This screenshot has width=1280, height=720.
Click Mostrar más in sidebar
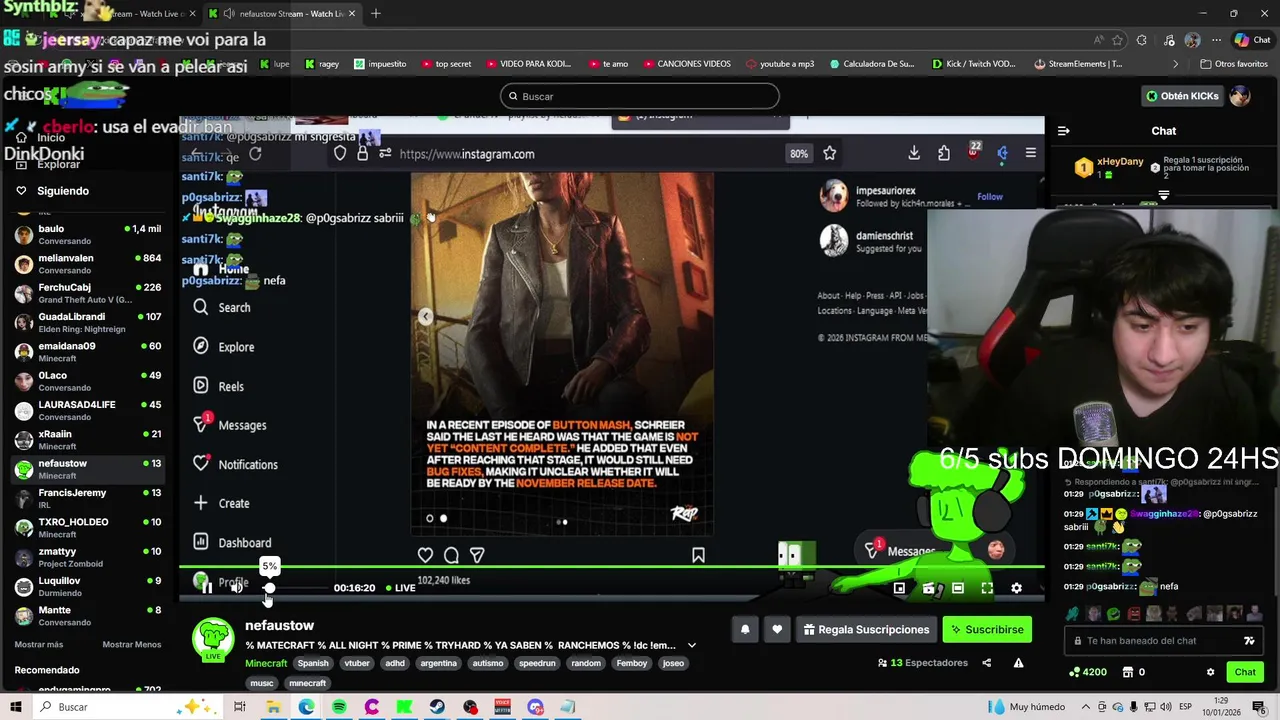(39, 645)
